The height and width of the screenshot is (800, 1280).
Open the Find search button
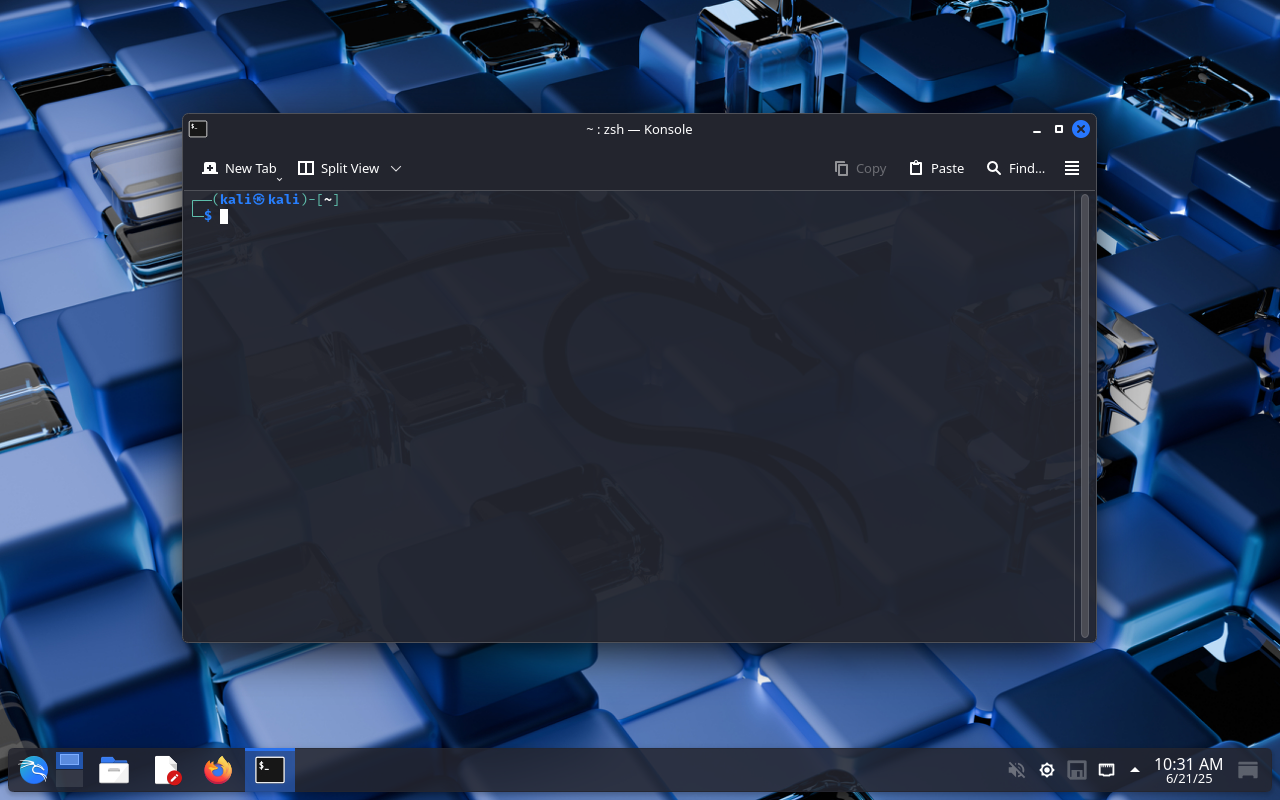(x=1015, y=168)
